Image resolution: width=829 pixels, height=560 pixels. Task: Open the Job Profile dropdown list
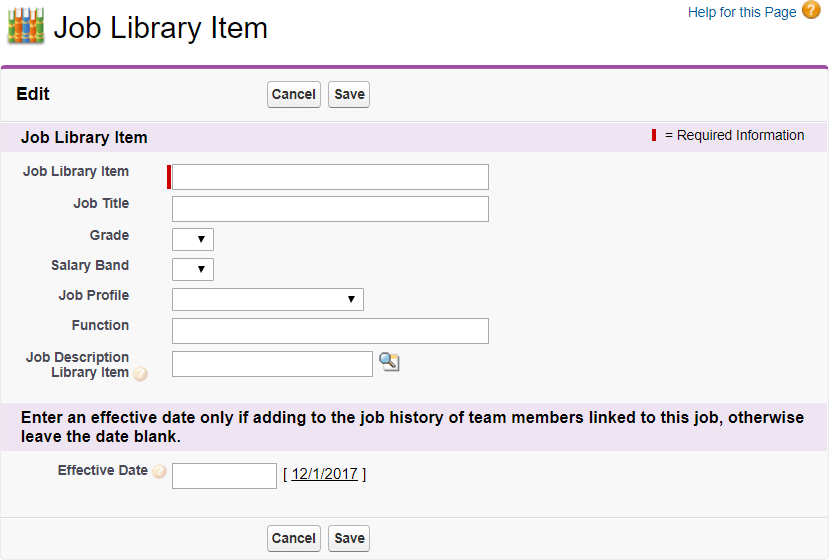268,299
